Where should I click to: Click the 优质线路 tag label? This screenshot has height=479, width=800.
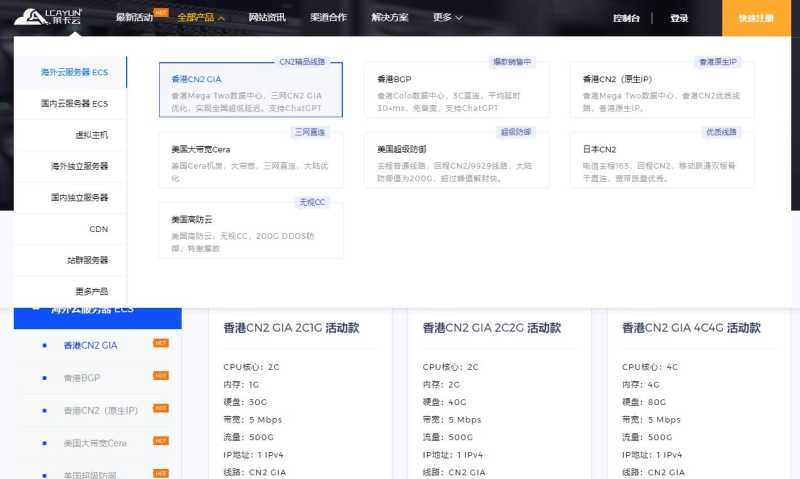[x=721, y=132]
